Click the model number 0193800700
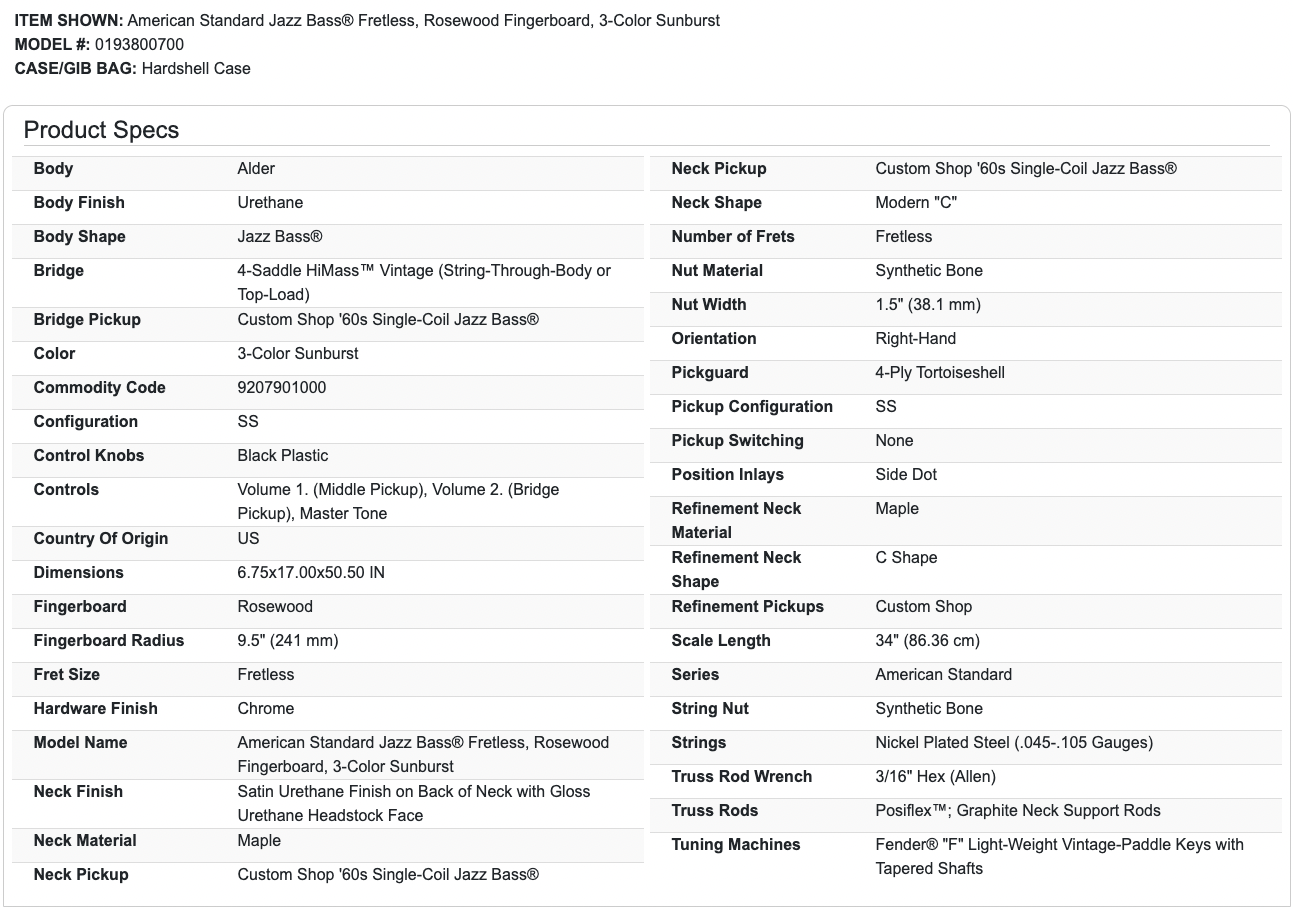Image resolution: width=1293 pixels, height=910 pixels. [139, 44]
